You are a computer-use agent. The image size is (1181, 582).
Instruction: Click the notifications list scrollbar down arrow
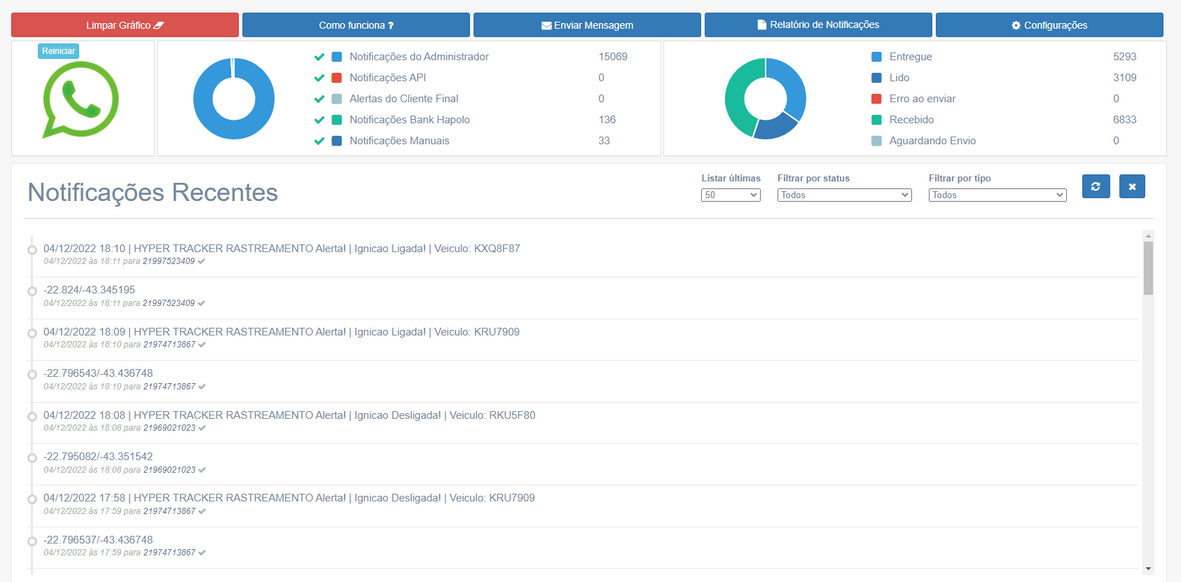(1148, 569)
